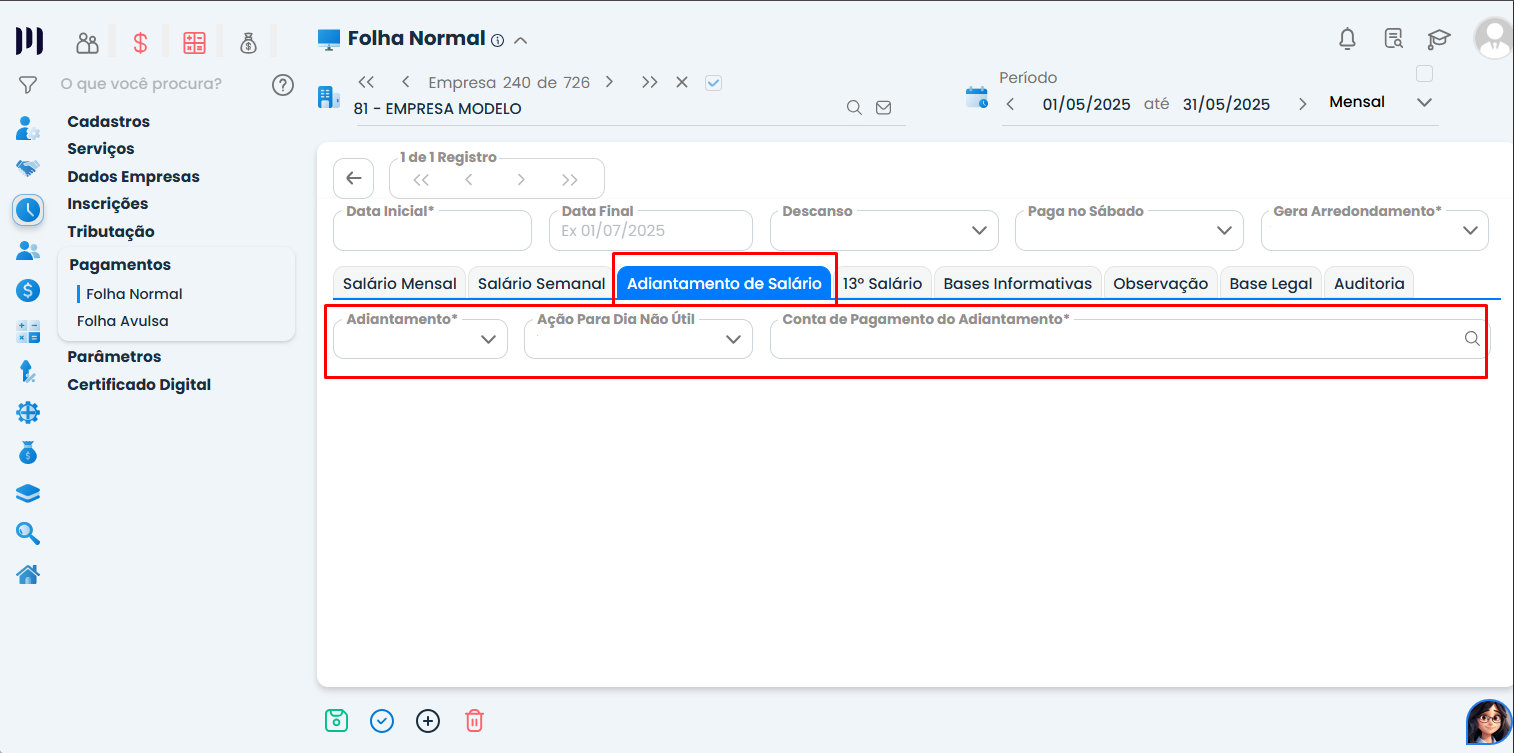Click the home icon in sidebar
Image resolution: width=1514 pixels, height=753 pixels.
pyautogui.click(x=28, y=574)
